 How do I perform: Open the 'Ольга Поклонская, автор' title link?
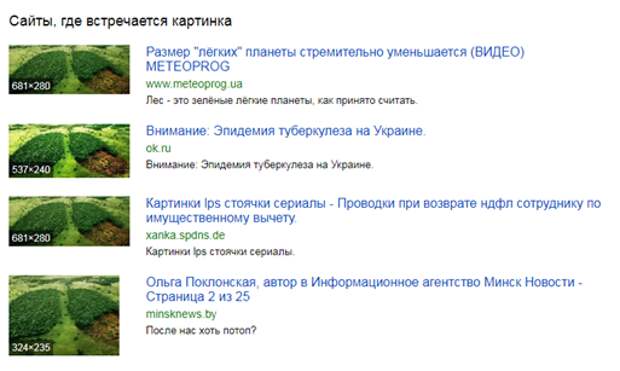pyautogui.click(x=364, y=289)
